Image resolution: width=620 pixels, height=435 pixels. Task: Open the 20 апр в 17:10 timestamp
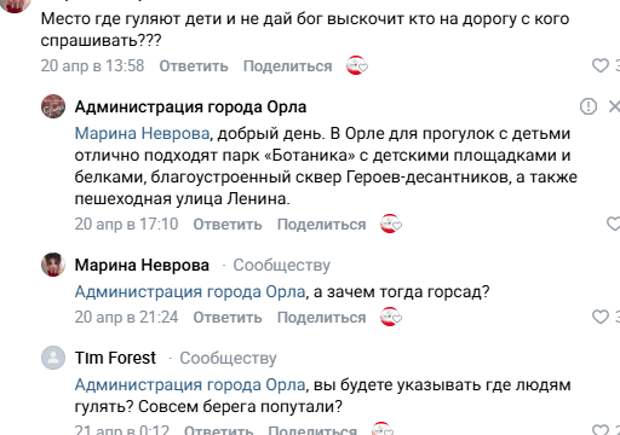click(126, 224)
